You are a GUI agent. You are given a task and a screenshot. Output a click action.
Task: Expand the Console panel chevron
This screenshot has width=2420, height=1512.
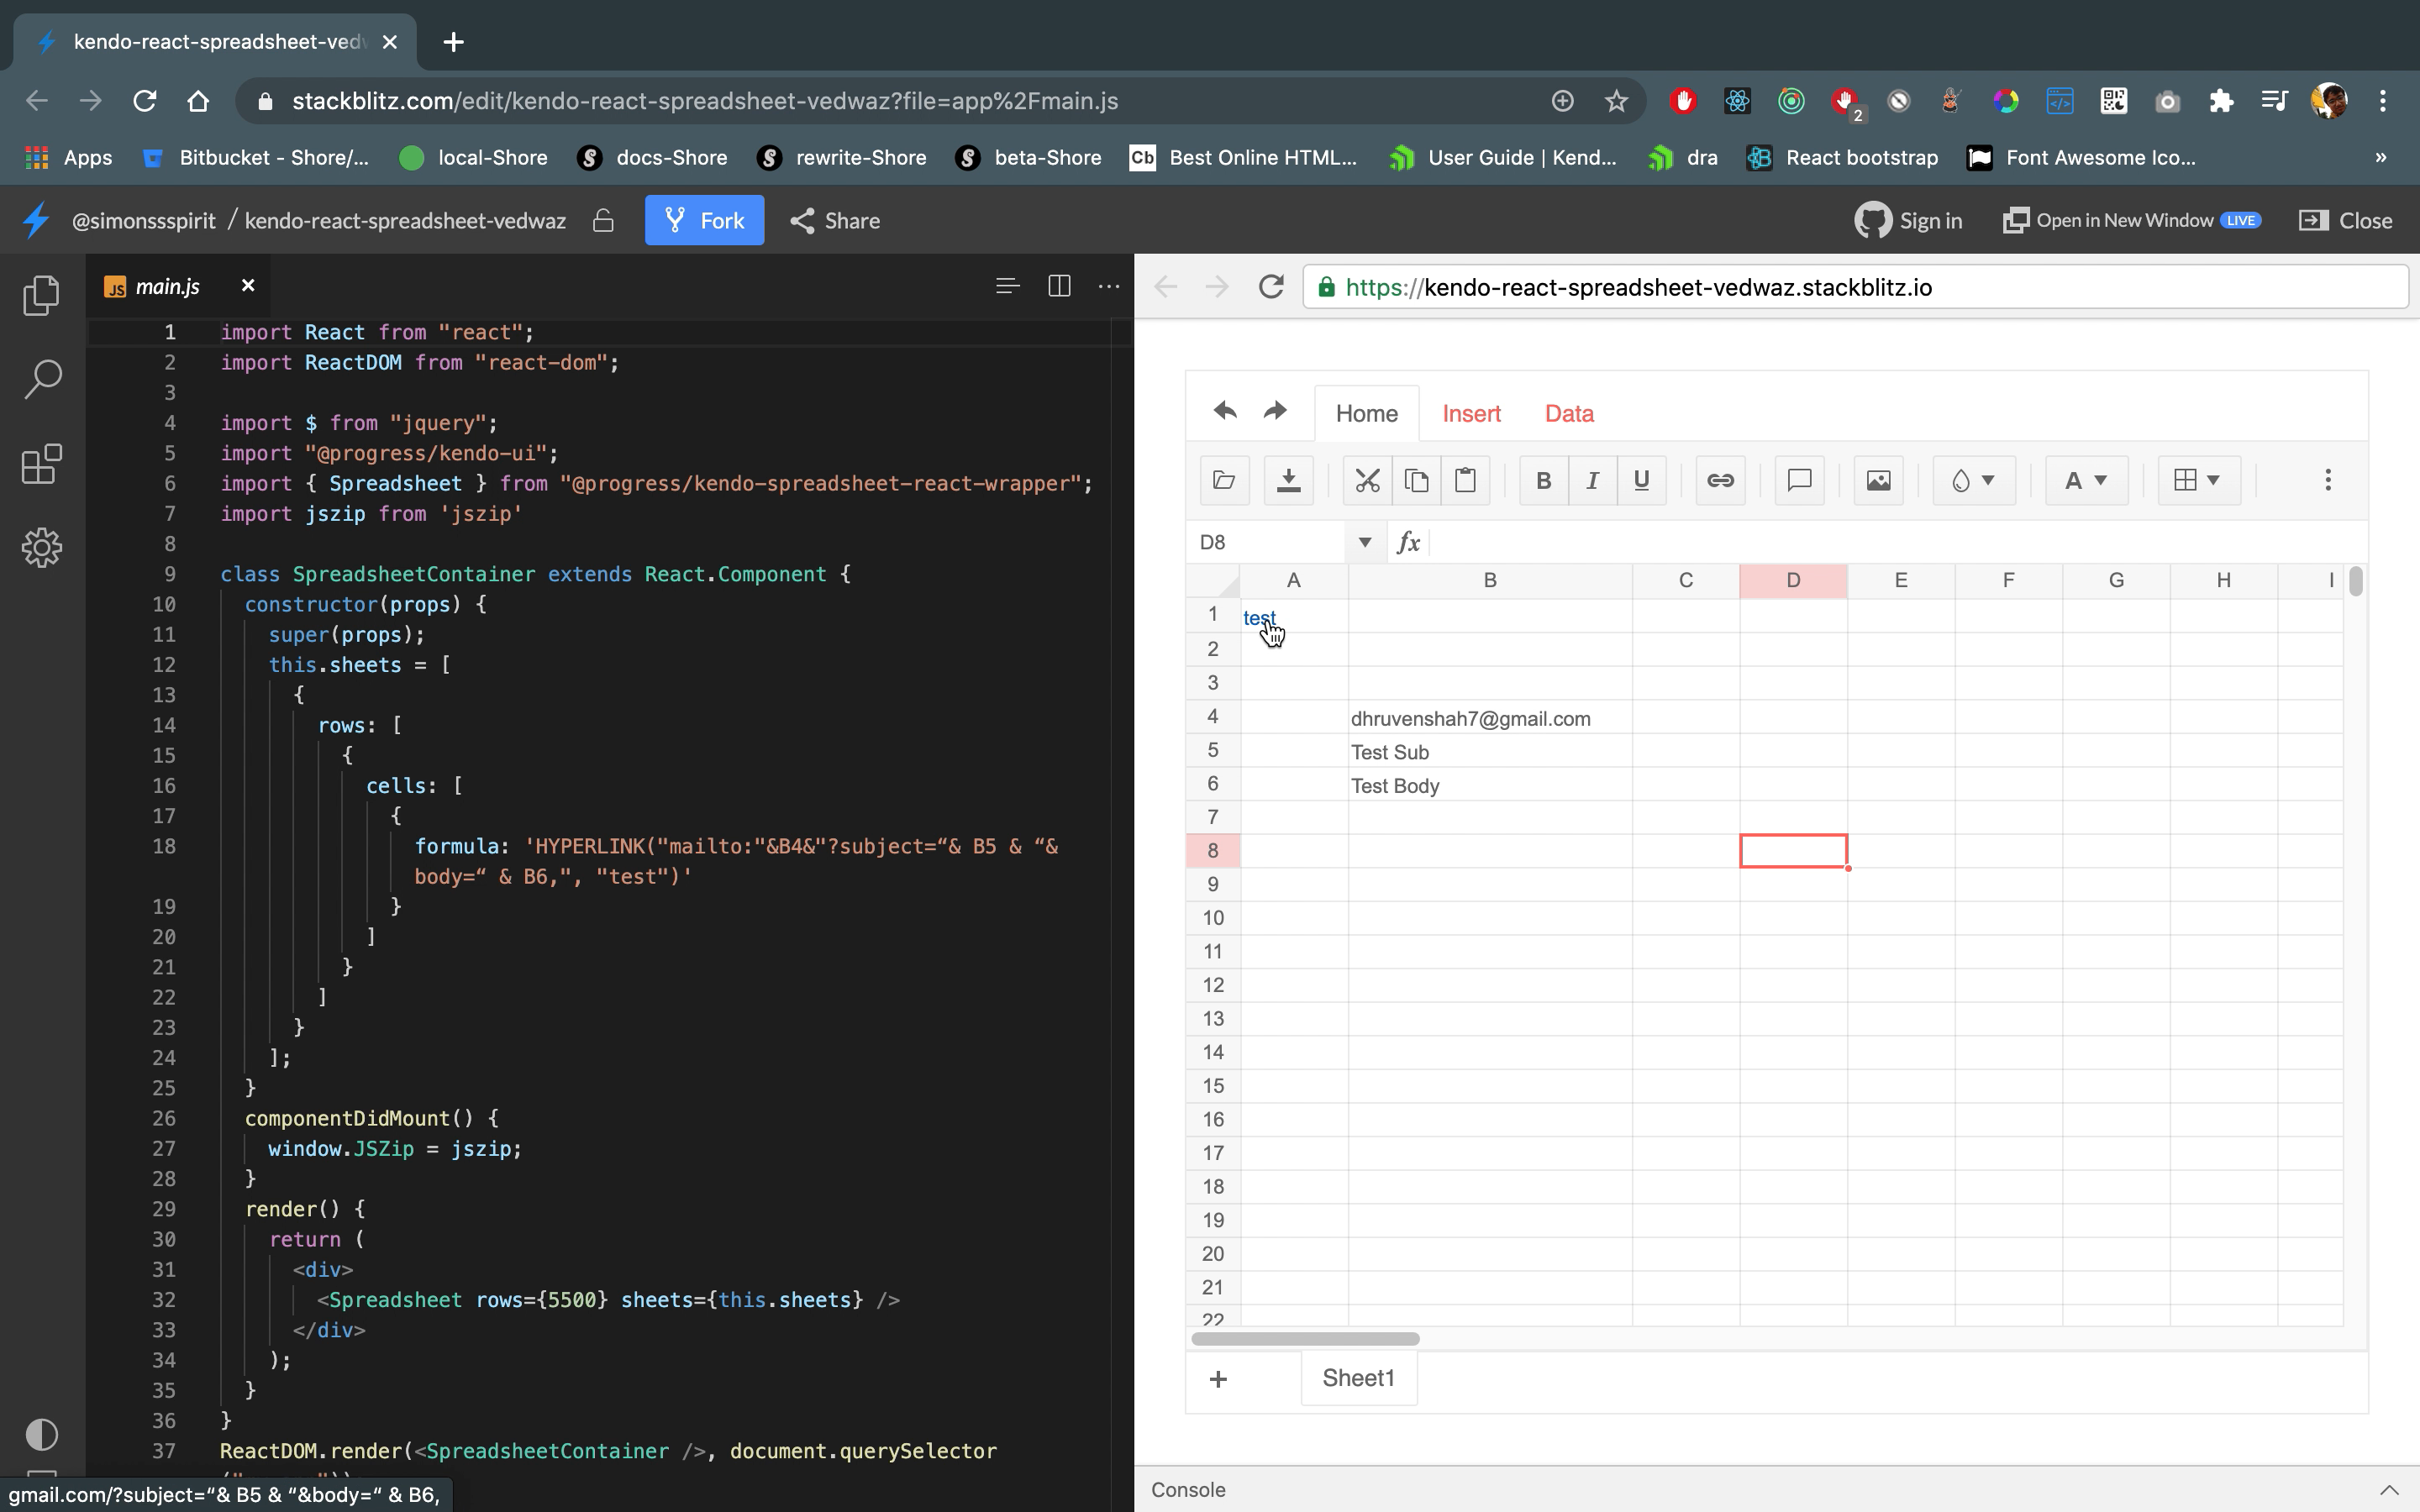click(2389, 1490)
